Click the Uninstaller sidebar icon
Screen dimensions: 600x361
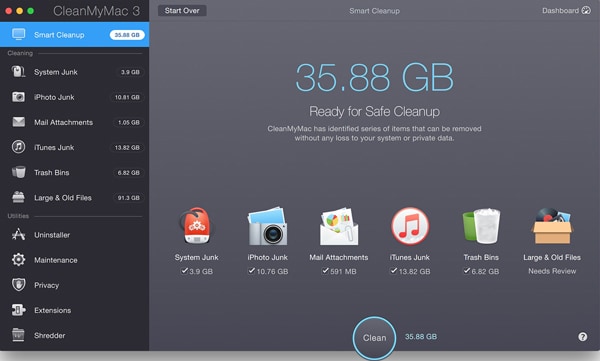pyautogui.click(x=18, y=234)
